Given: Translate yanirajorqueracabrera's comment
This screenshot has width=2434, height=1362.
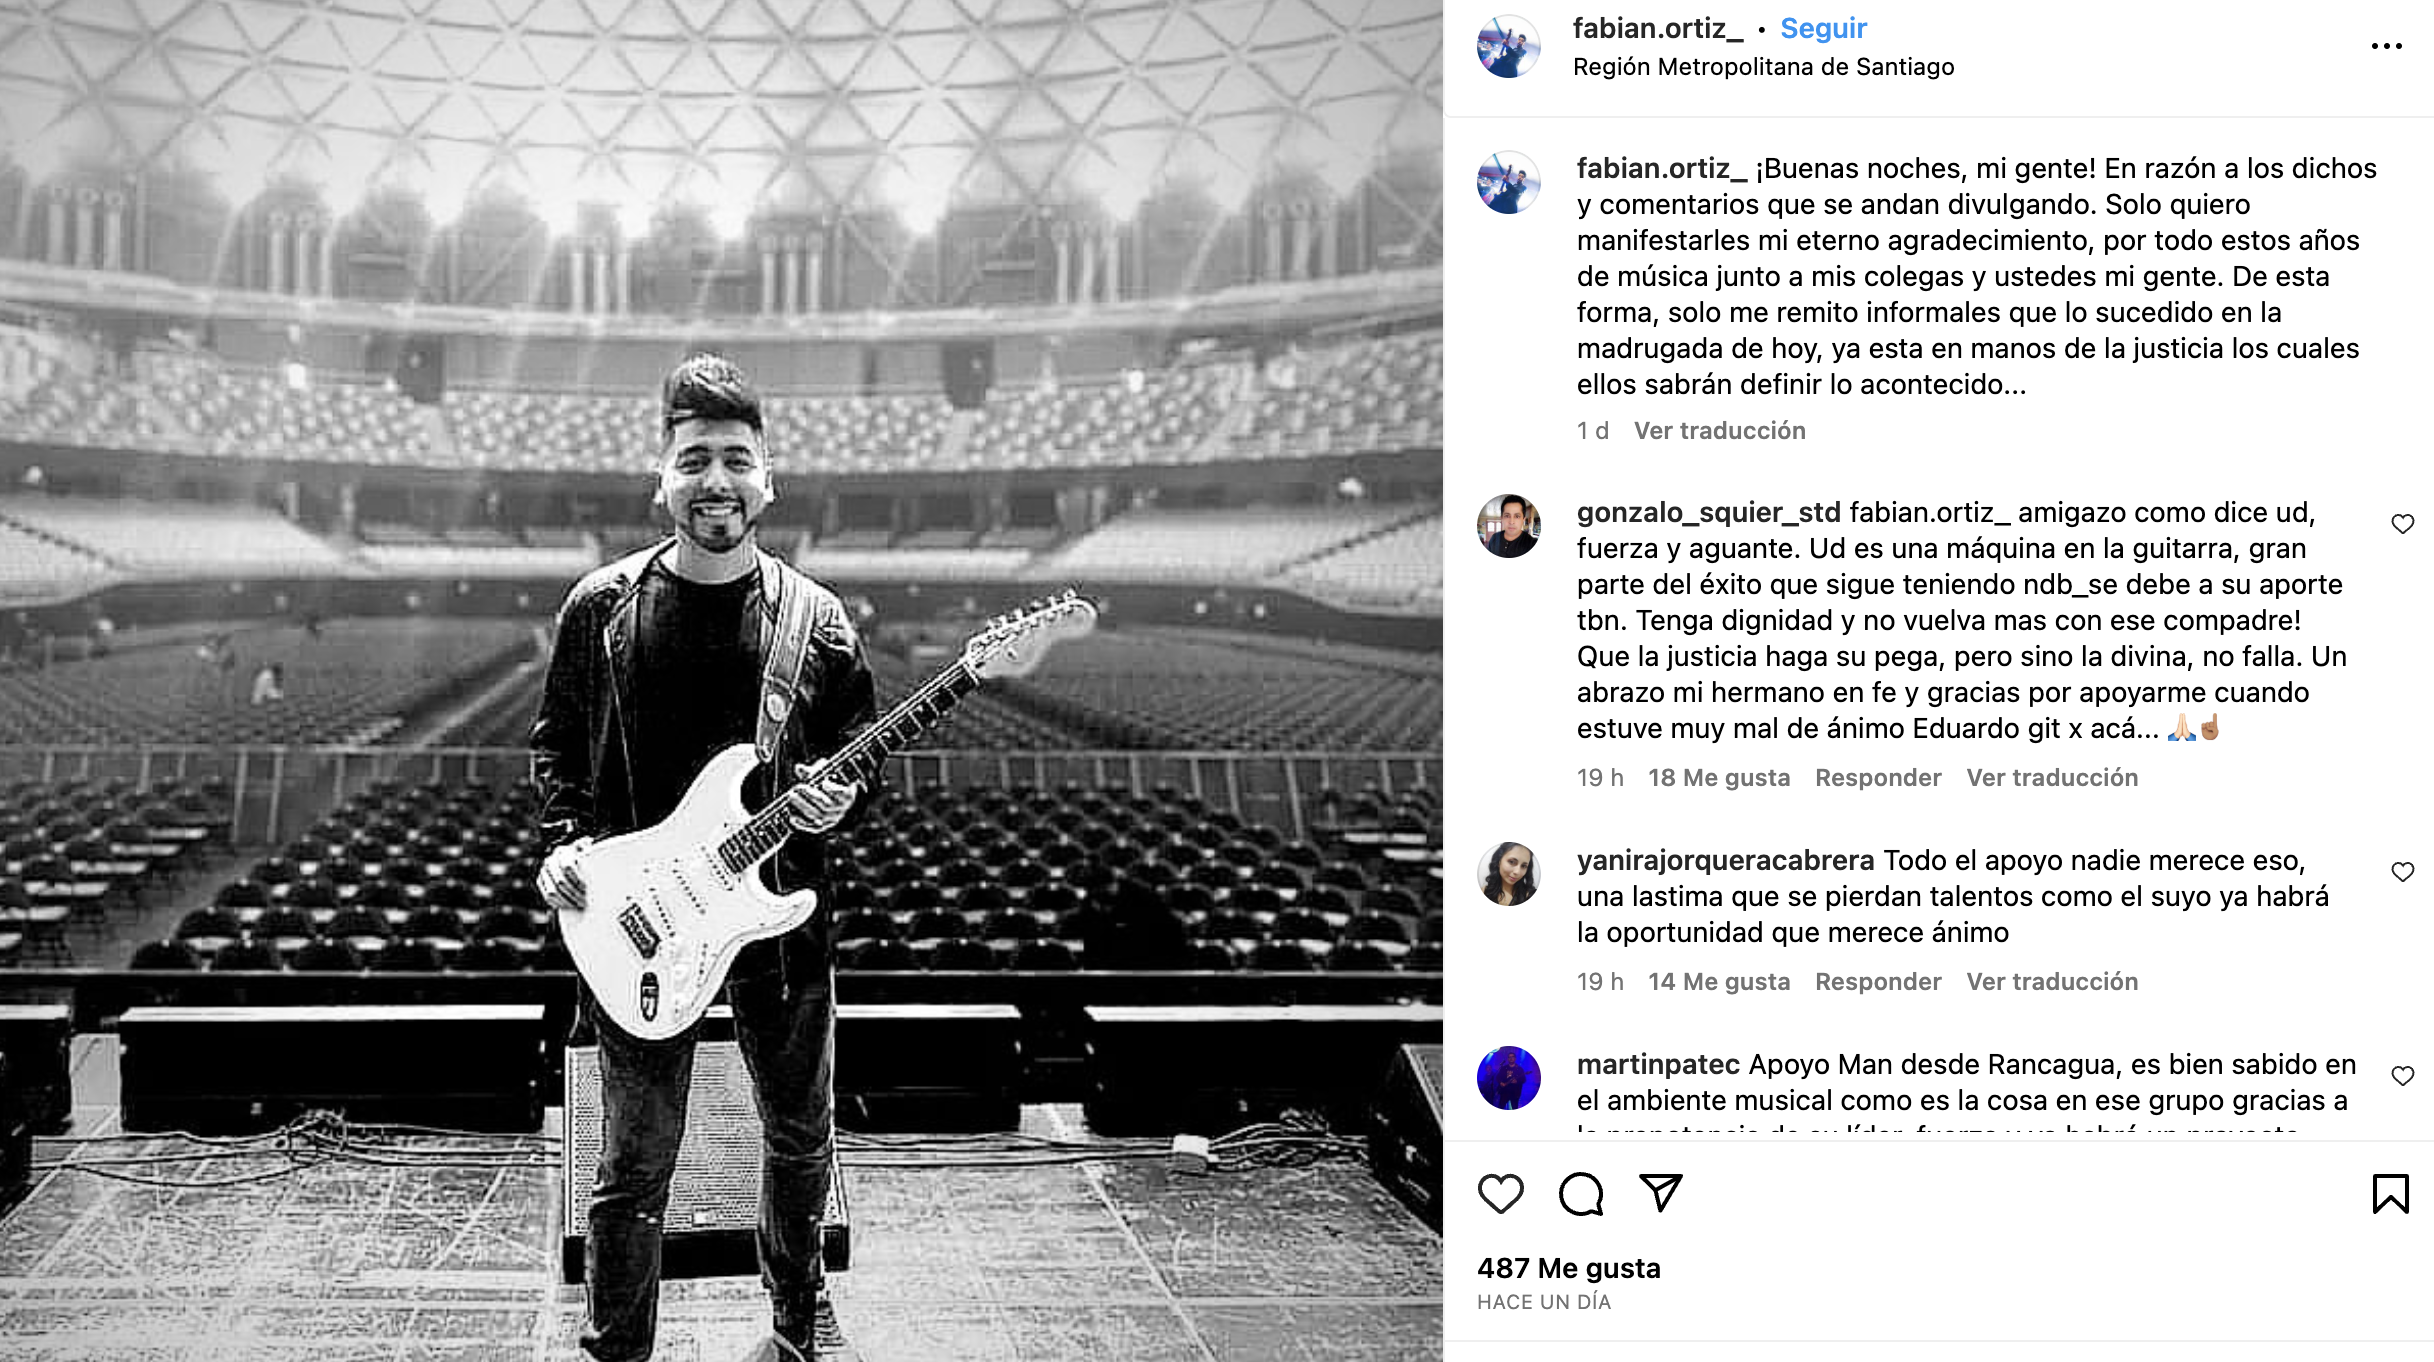Looking at the screenshot, I should 2052,982.
